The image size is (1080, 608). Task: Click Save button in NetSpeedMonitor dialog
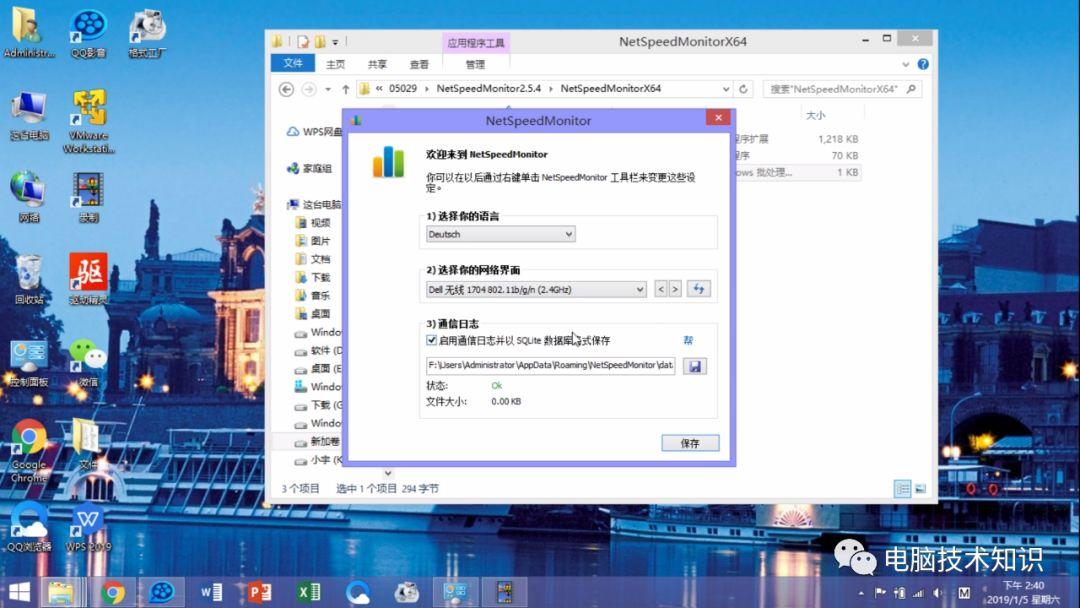pos(690,443)
